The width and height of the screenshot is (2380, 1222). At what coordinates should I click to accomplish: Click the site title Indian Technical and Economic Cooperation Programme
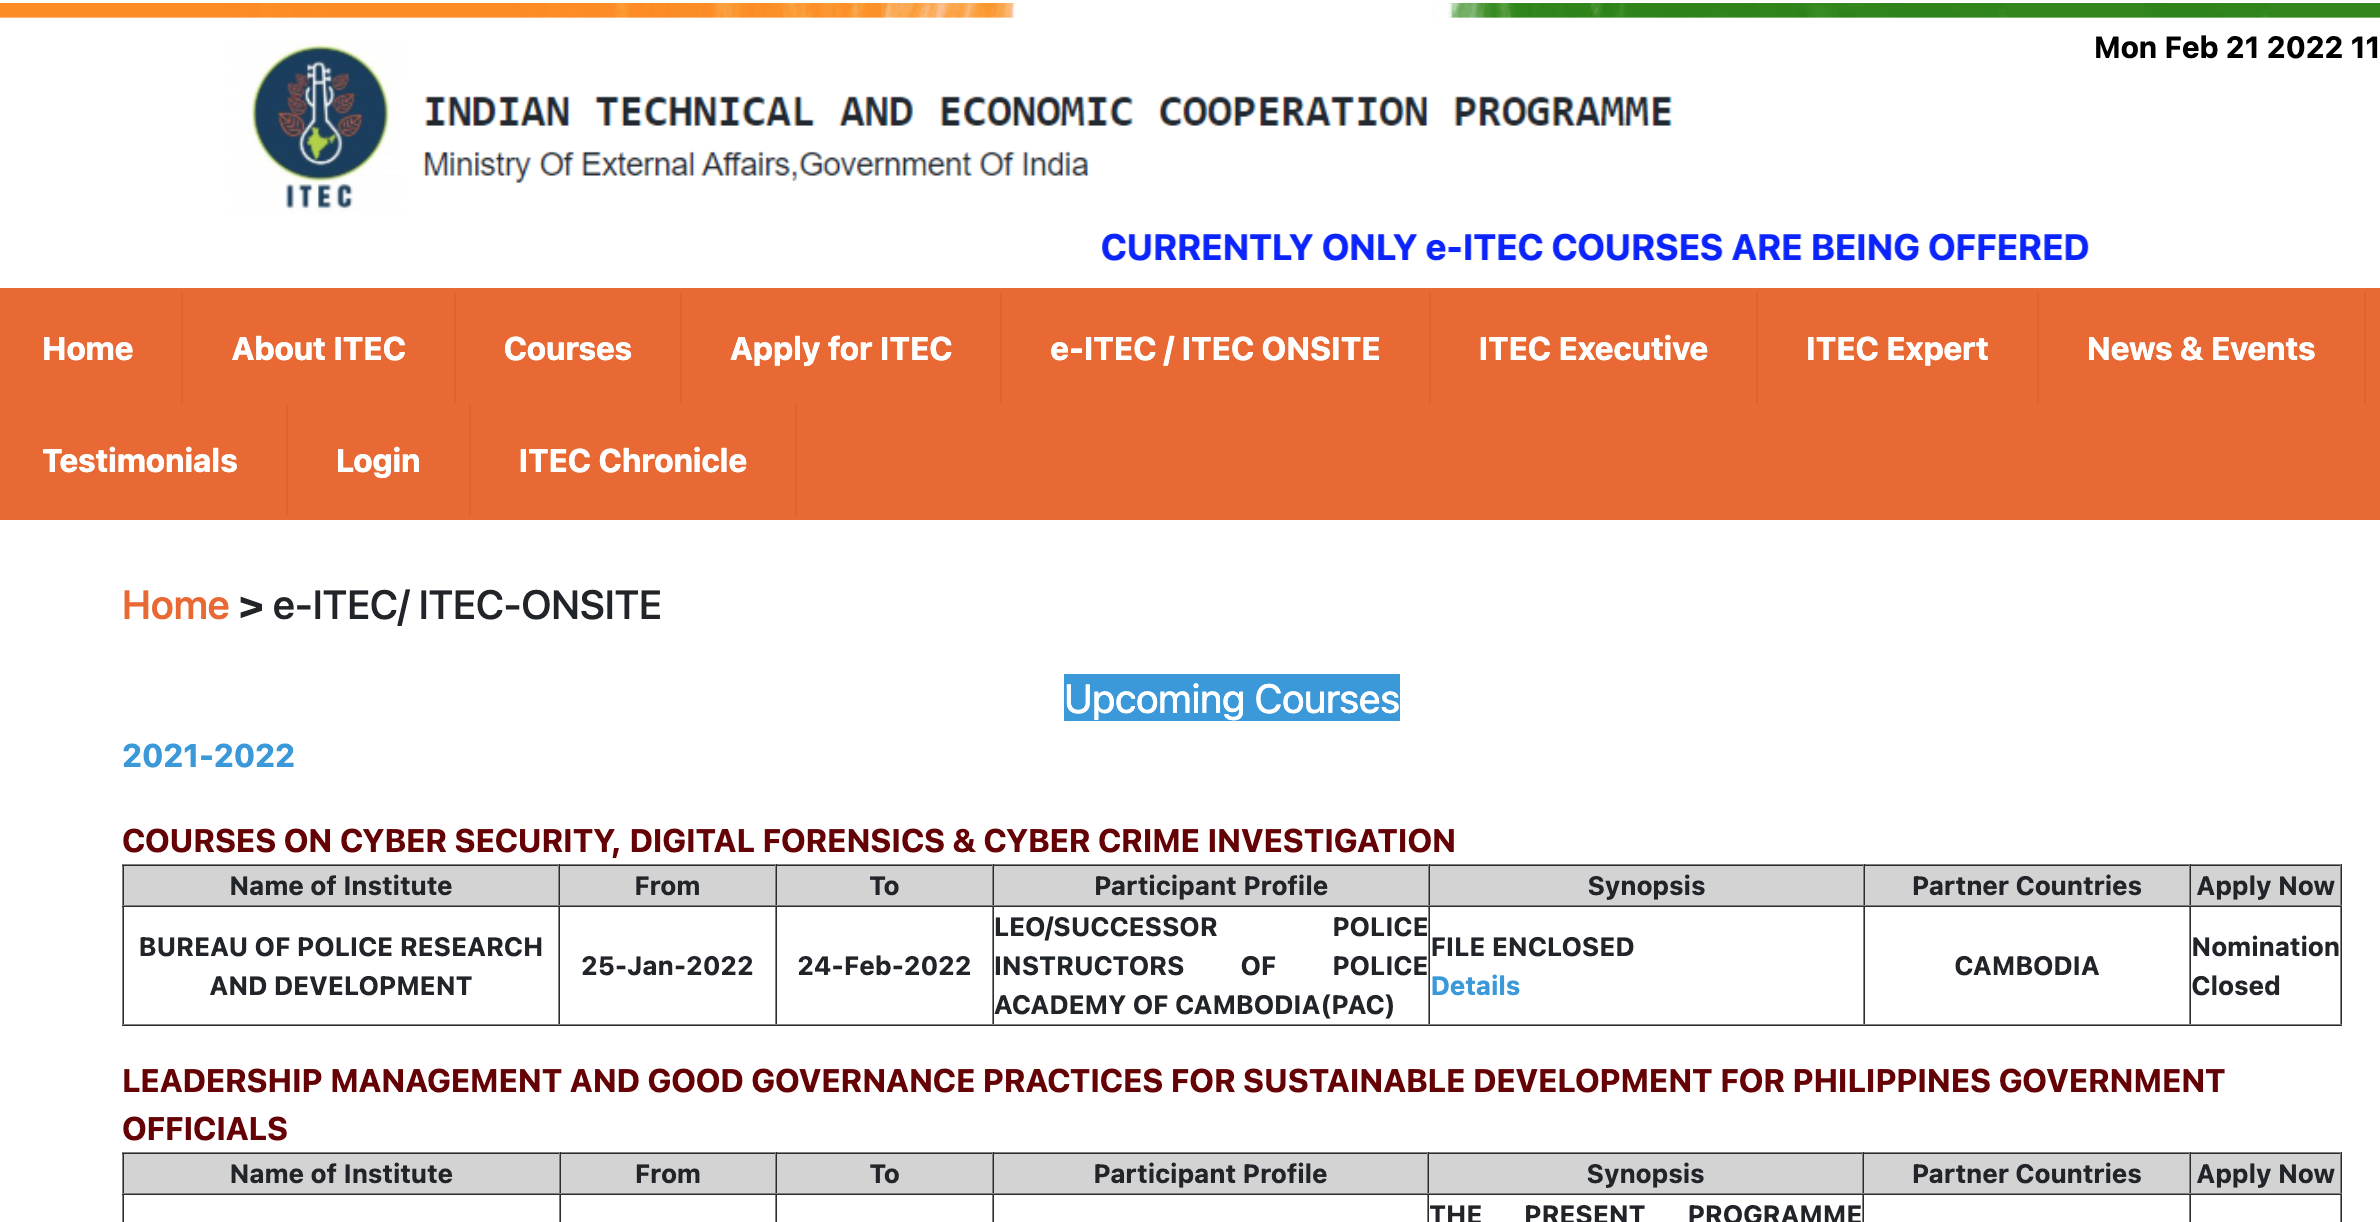tap(1047, 112)
